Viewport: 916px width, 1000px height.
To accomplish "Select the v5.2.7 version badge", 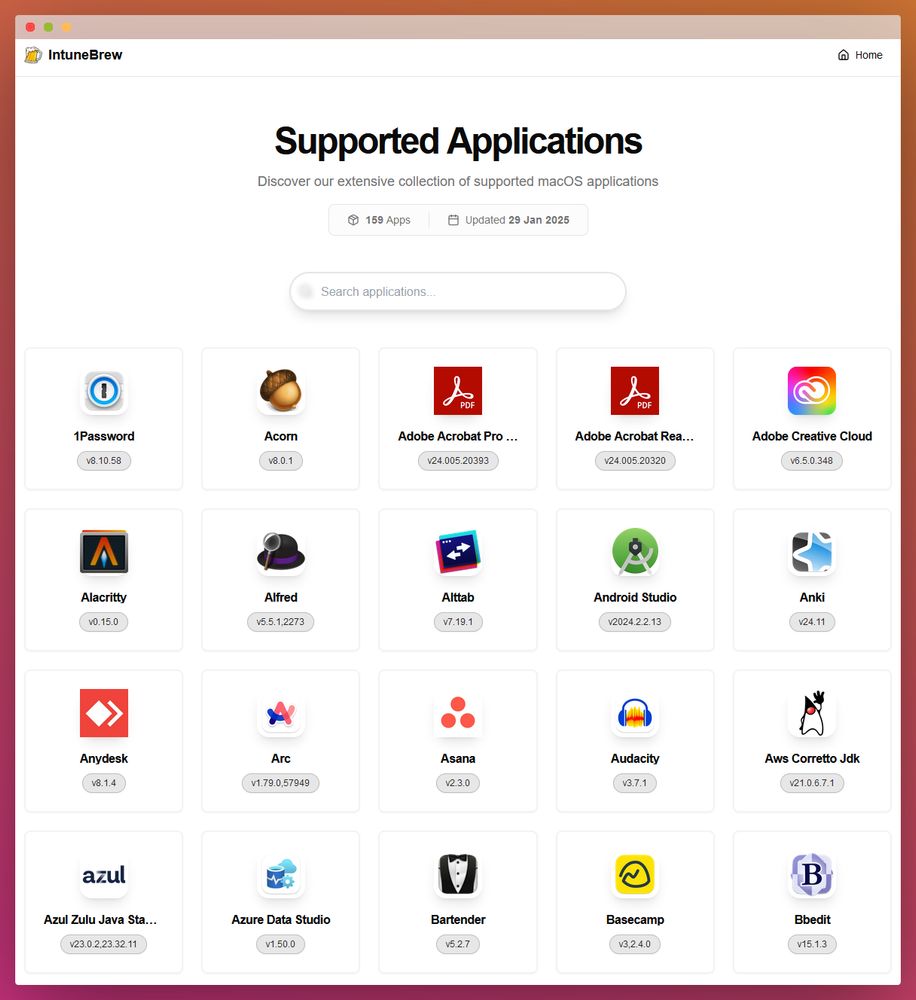I will (458, 944).
